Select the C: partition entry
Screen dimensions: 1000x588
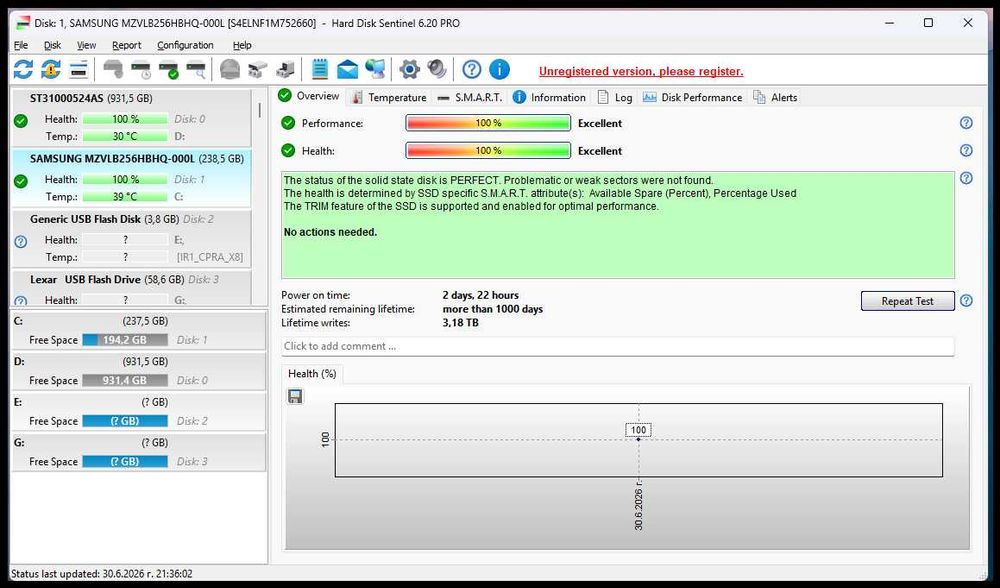pyautogui.click(x=138, y=330)
